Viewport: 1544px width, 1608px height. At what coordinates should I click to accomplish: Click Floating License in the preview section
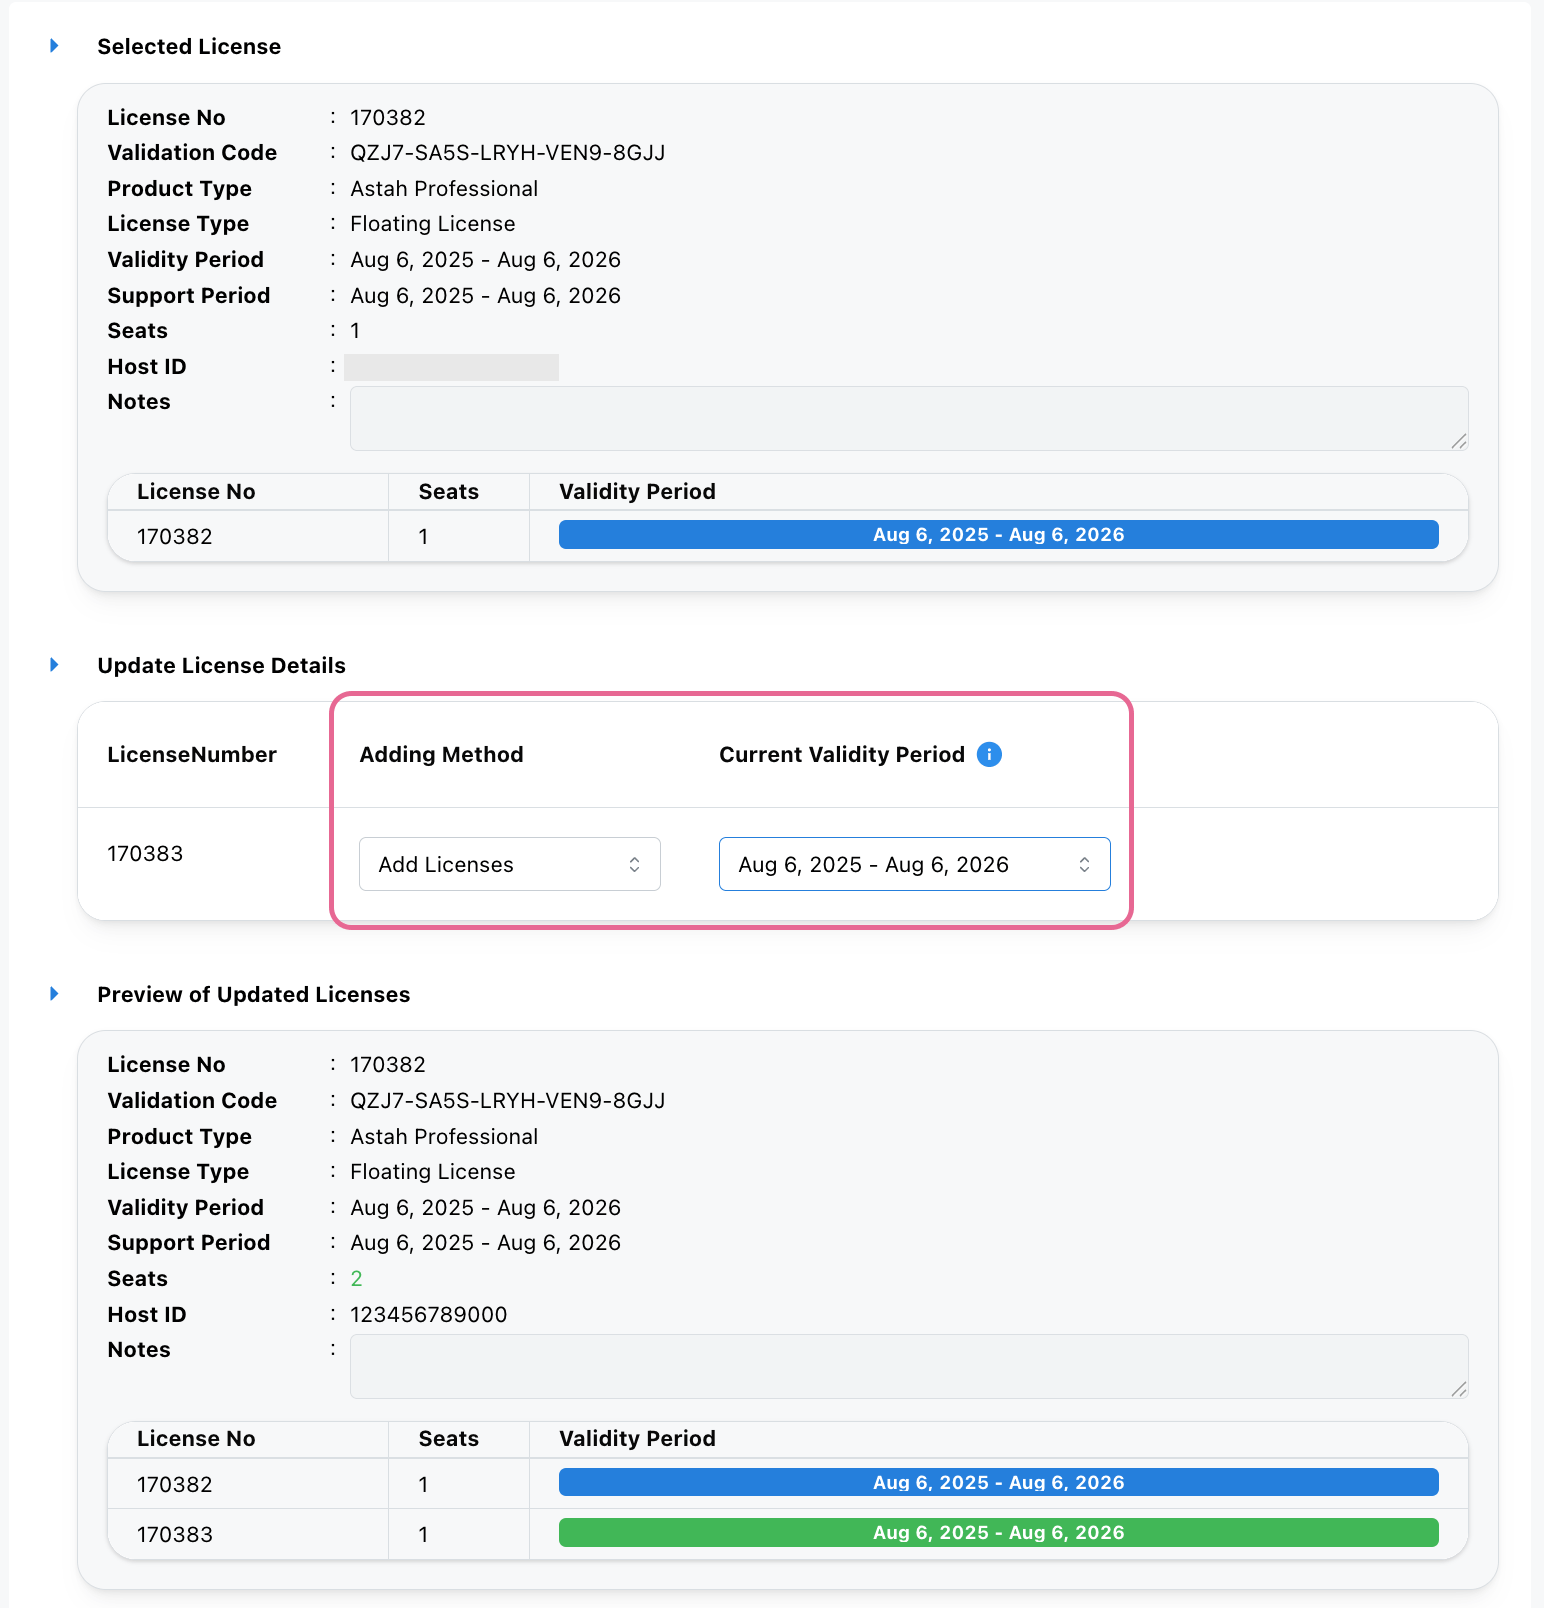[x=433, y=1172]
